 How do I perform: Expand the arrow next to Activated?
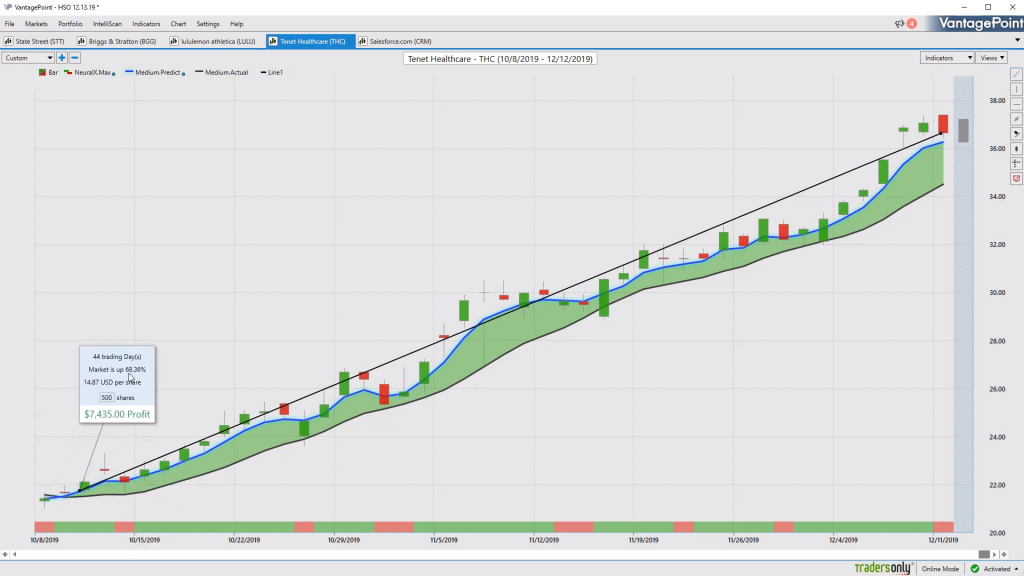[x=1016, y=569]
